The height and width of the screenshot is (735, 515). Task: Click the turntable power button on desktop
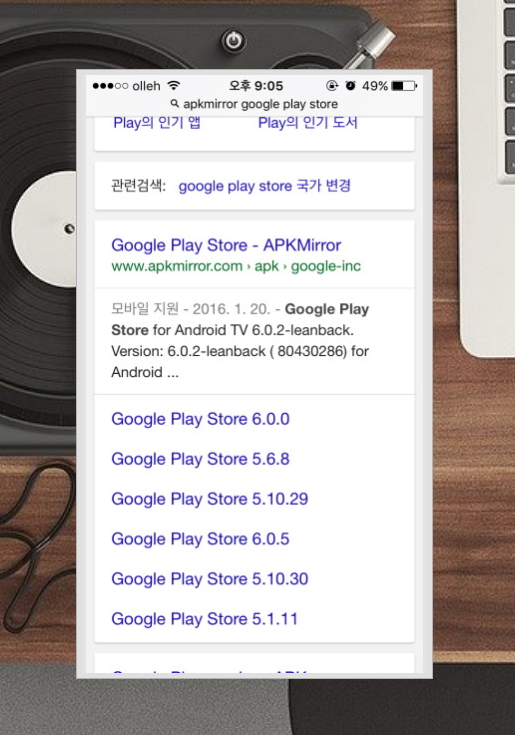[x=233, y=41]
